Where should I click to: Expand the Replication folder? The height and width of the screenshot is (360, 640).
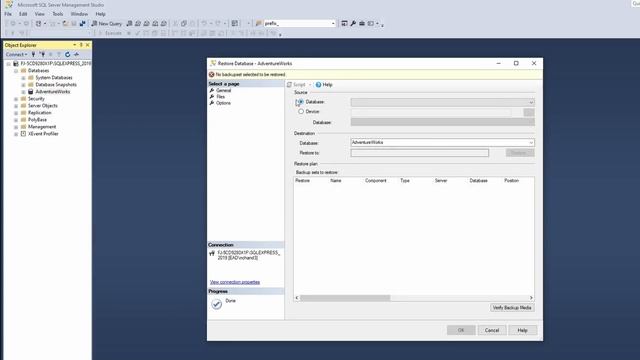pos(16,113)
